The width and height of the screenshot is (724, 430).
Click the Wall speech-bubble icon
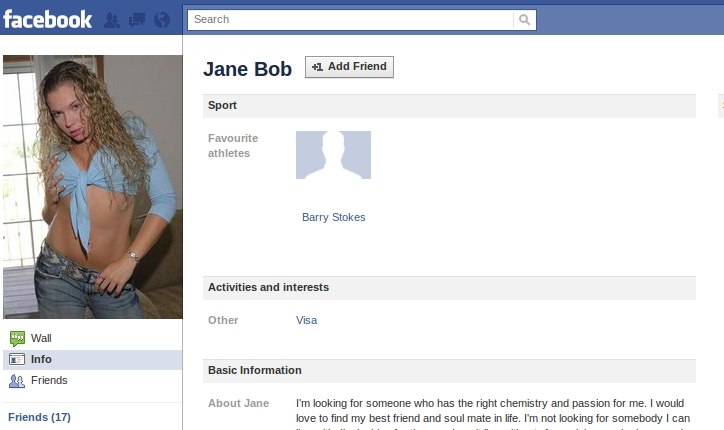[x=17, y=339]
